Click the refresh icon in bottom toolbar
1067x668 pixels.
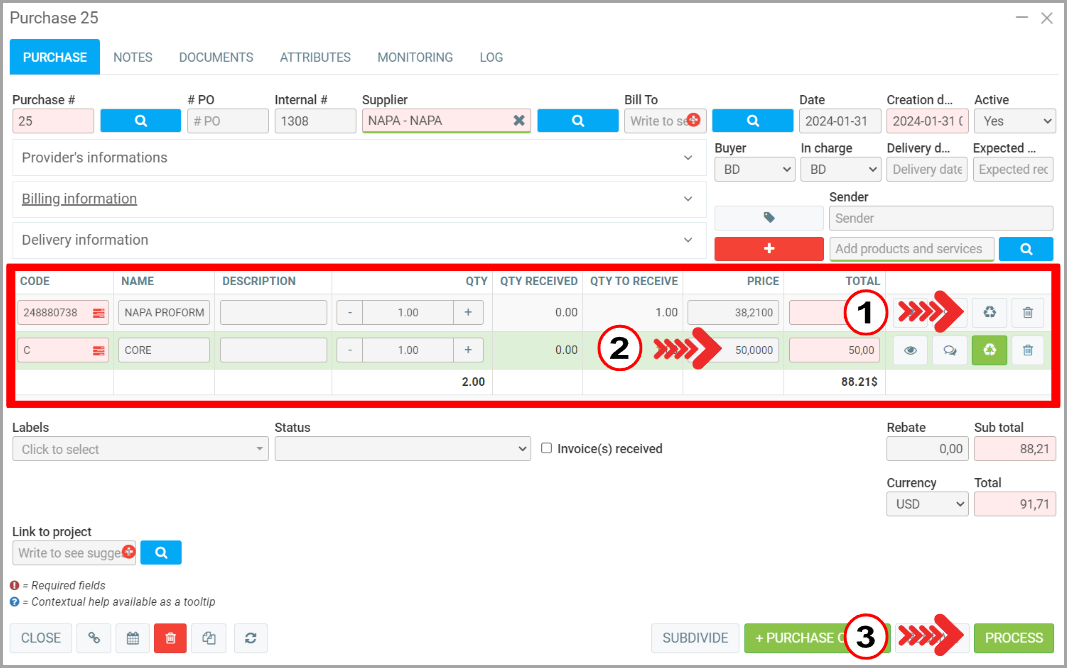pyautogui.click(x=250, y=638)
